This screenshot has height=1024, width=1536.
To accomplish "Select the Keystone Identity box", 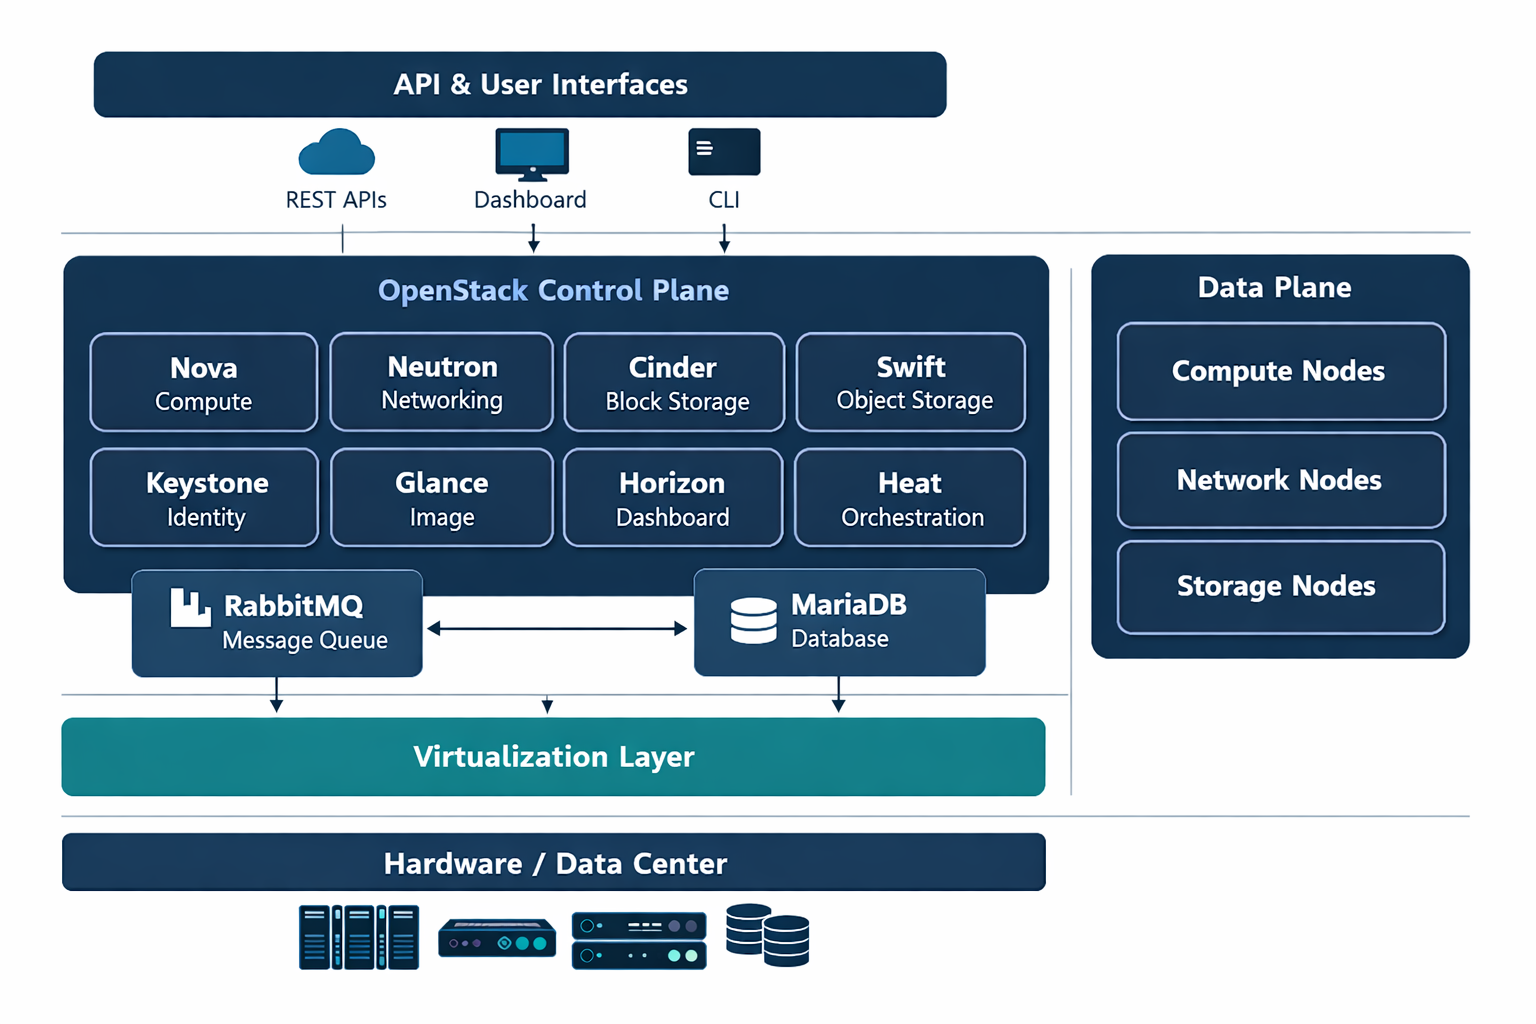I will [x=204, y=497].
